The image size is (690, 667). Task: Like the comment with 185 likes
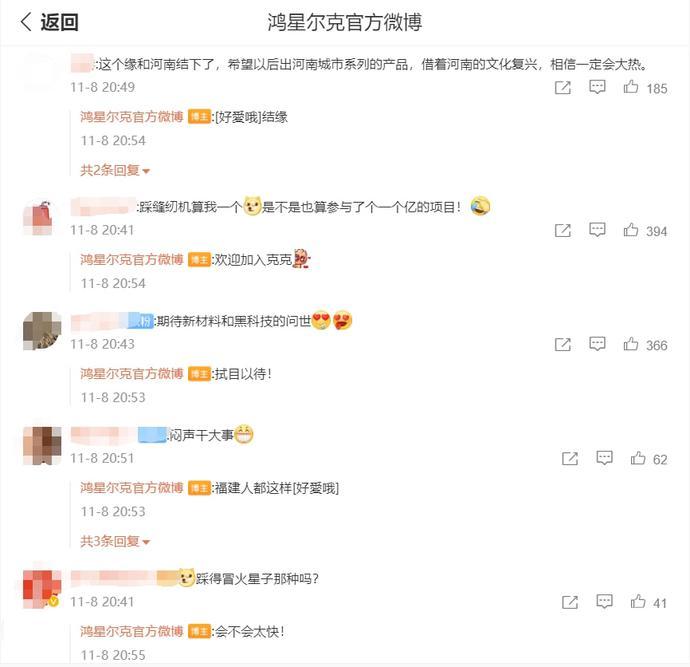[x=631, y=87]
